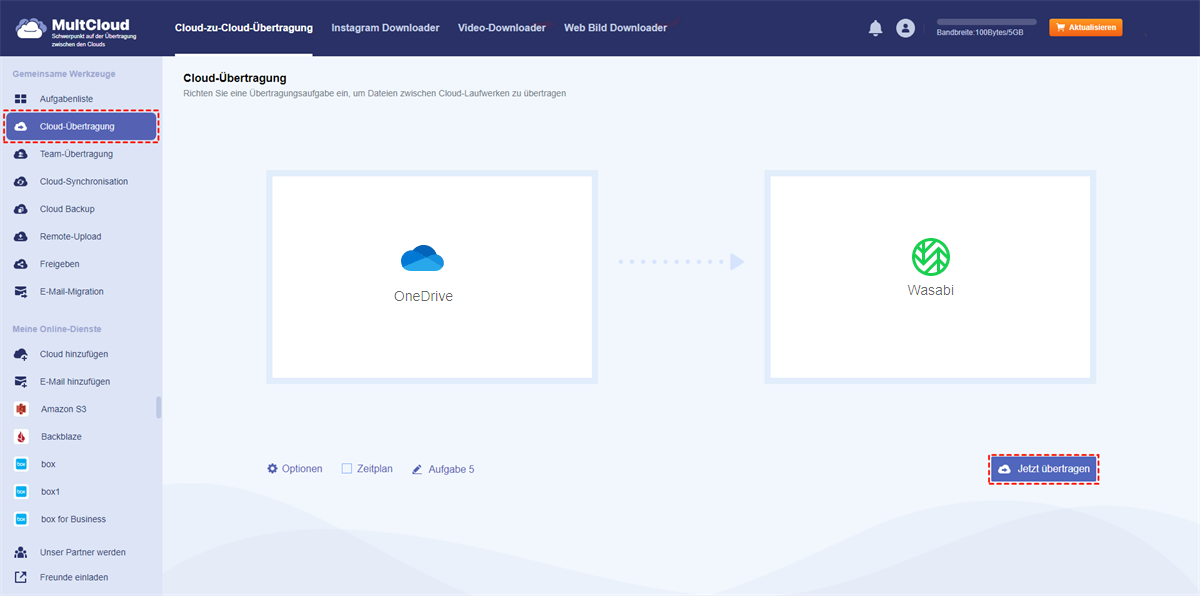Click the bandwidth usage progress bar
The width and height of the screenshot is (1200, 596).
[x=986, y=21]
